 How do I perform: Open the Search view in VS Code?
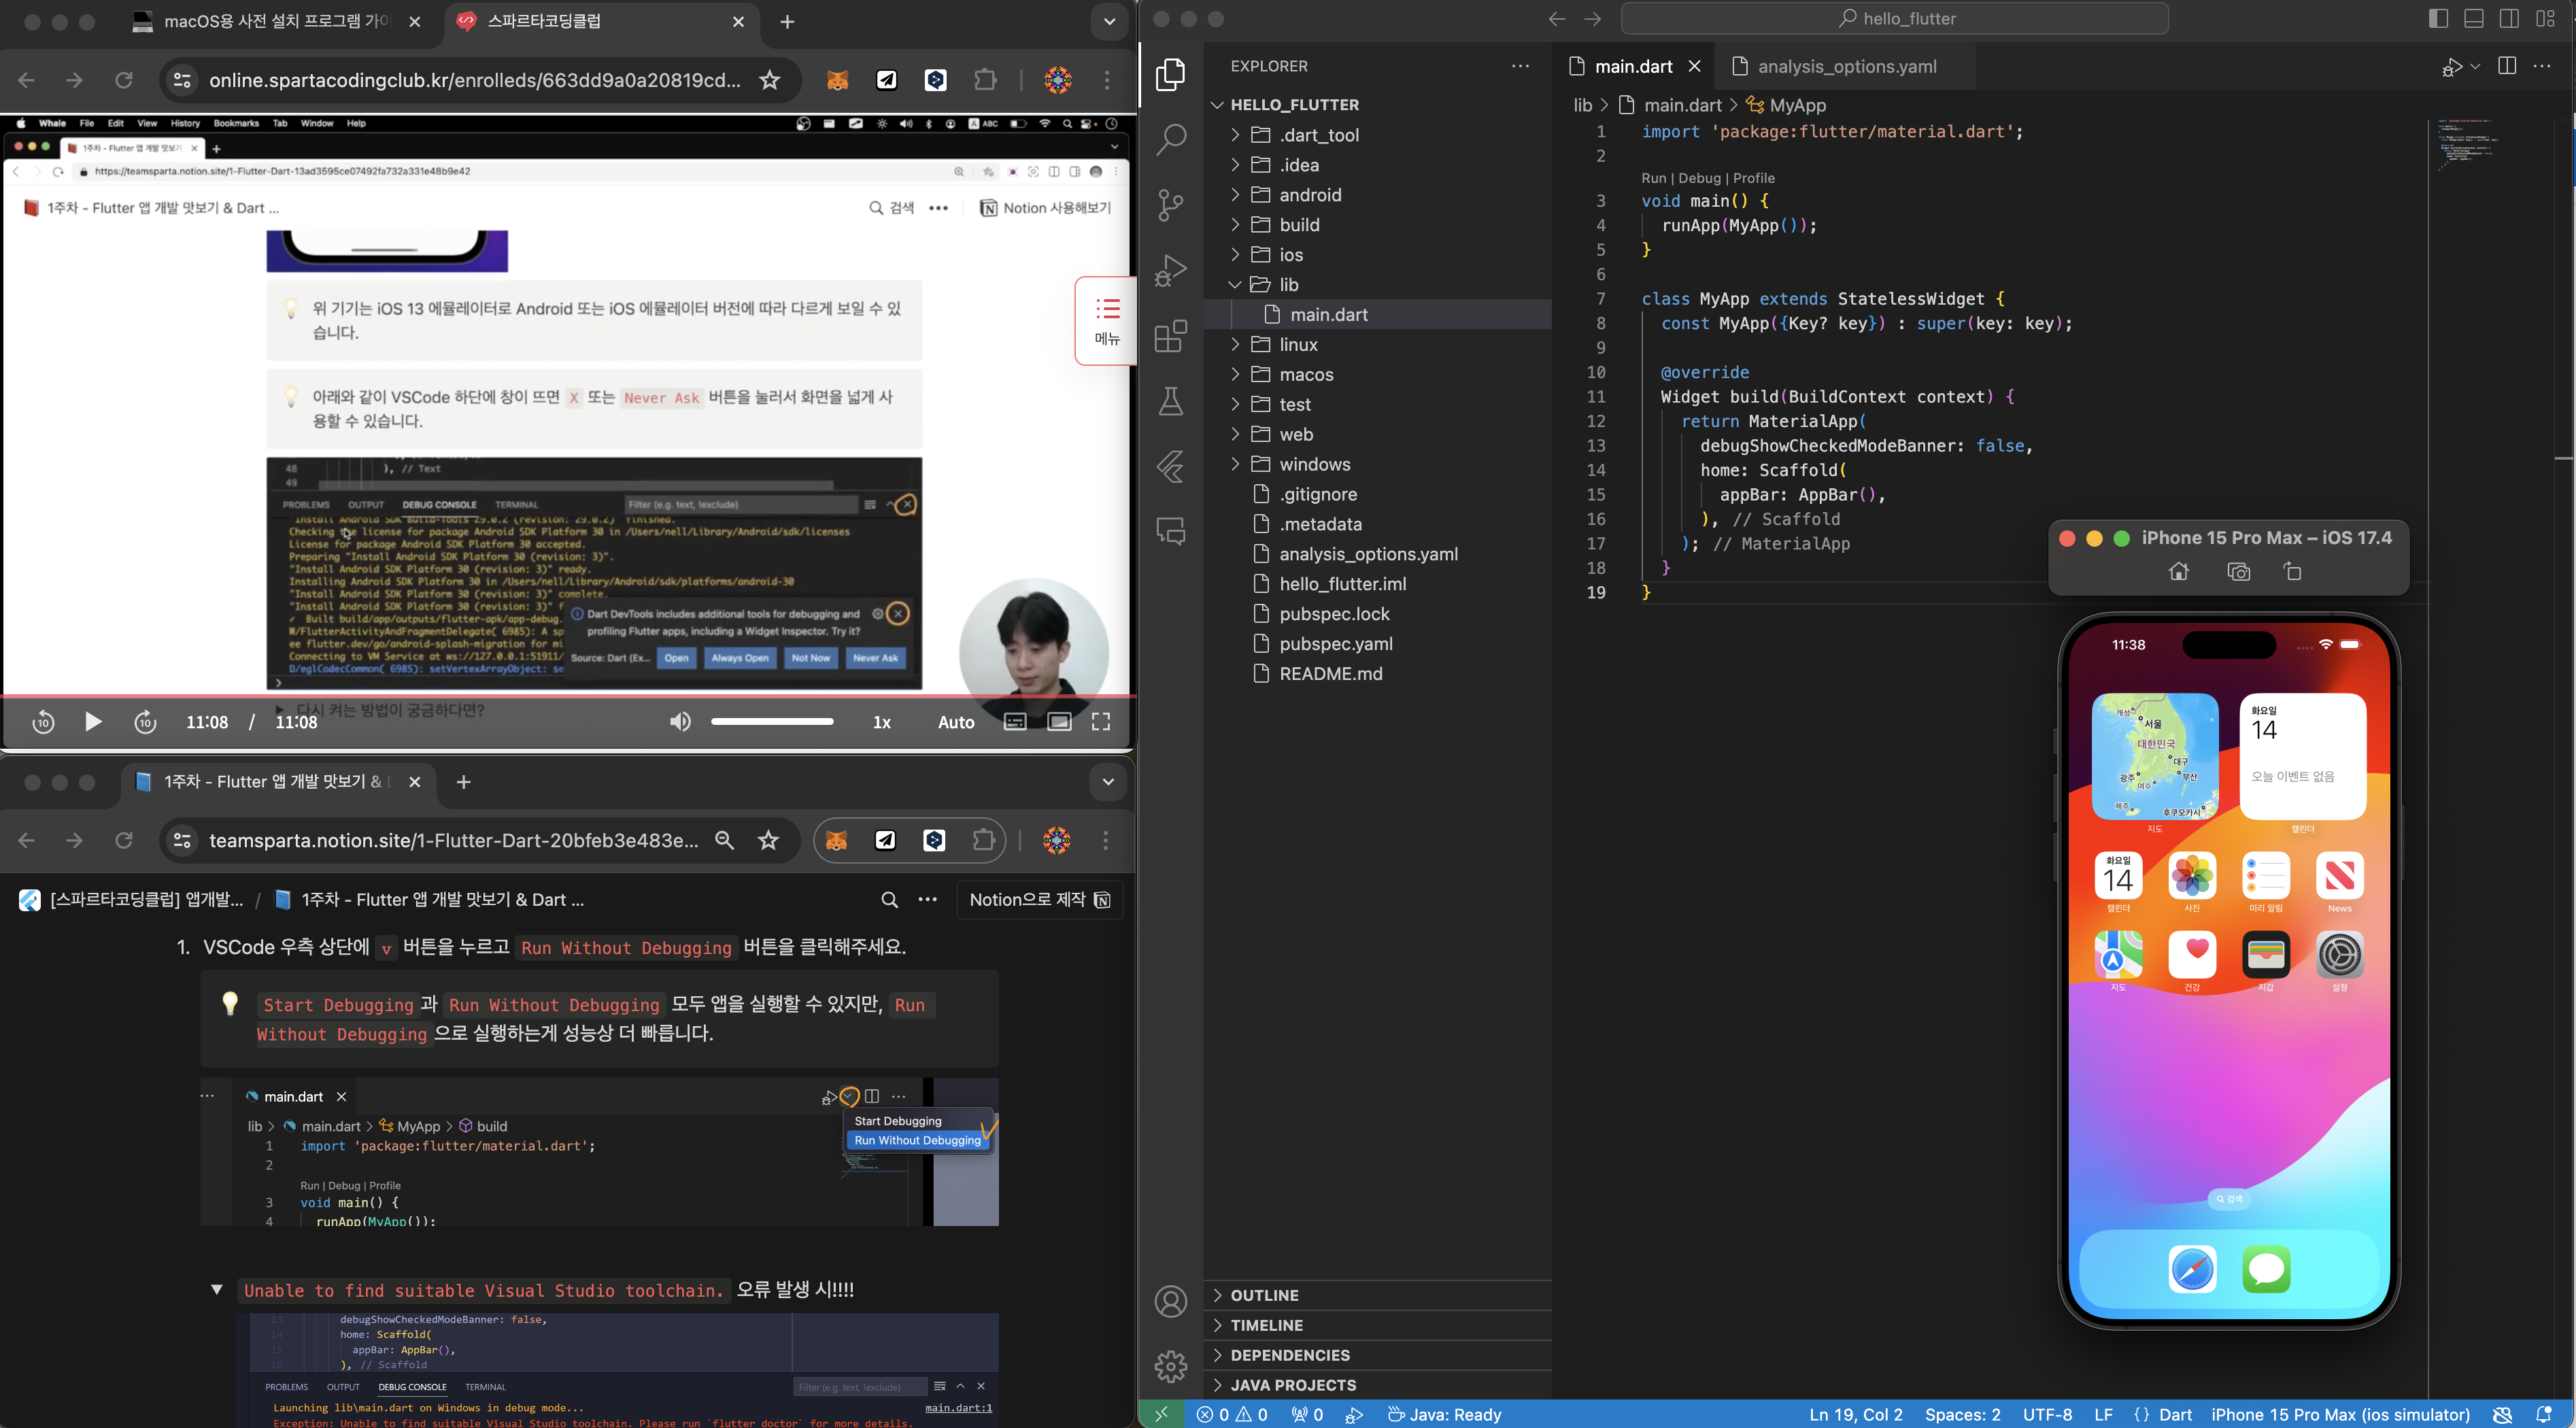pyautogui.click(x=1171, y=140)
